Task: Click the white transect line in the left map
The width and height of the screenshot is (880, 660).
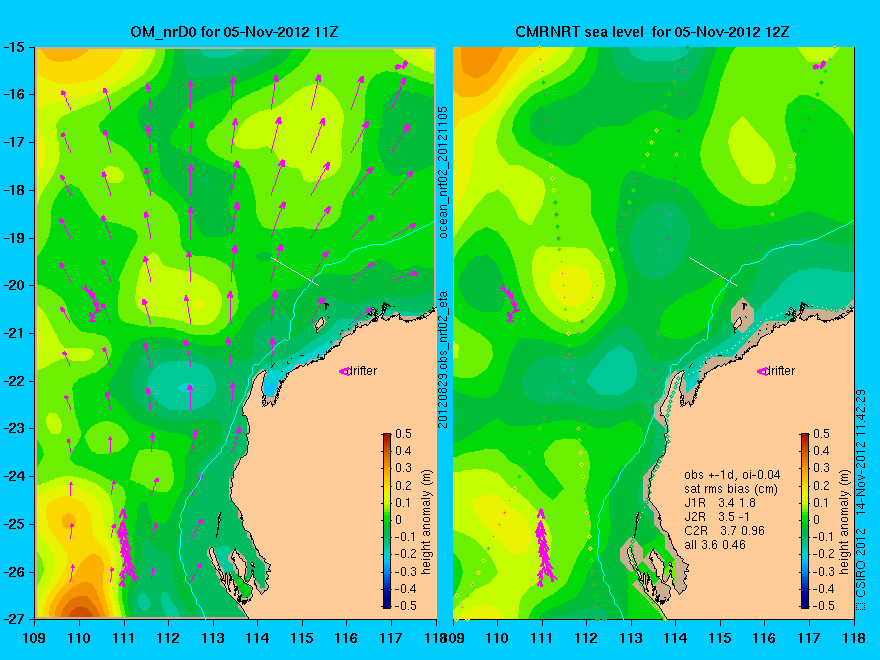Action: [x=295, y=271]
